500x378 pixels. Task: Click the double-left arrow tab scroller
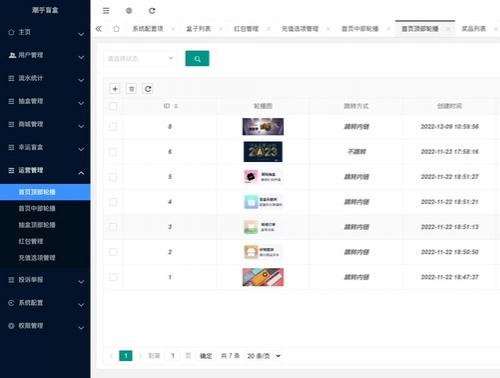[x=99, y=29]
